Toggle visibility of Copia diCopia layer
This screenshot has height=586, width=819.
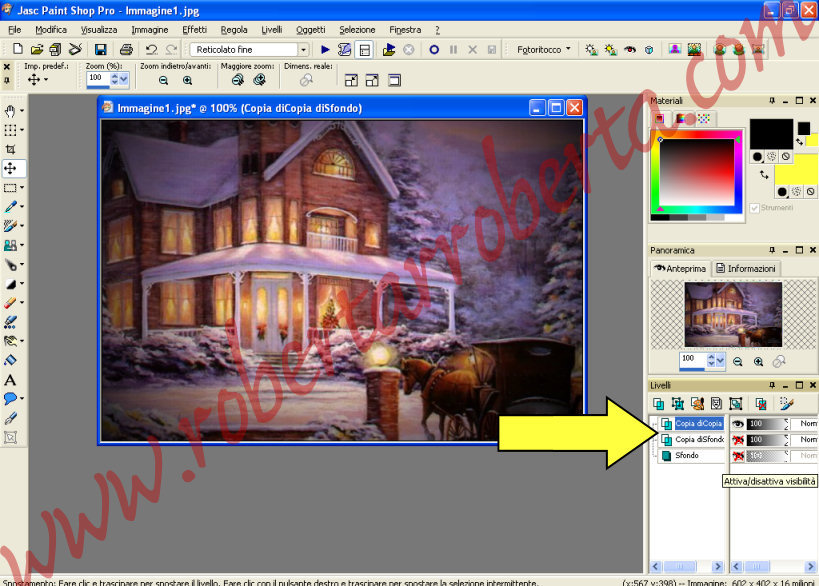click(x=738, y=424)
